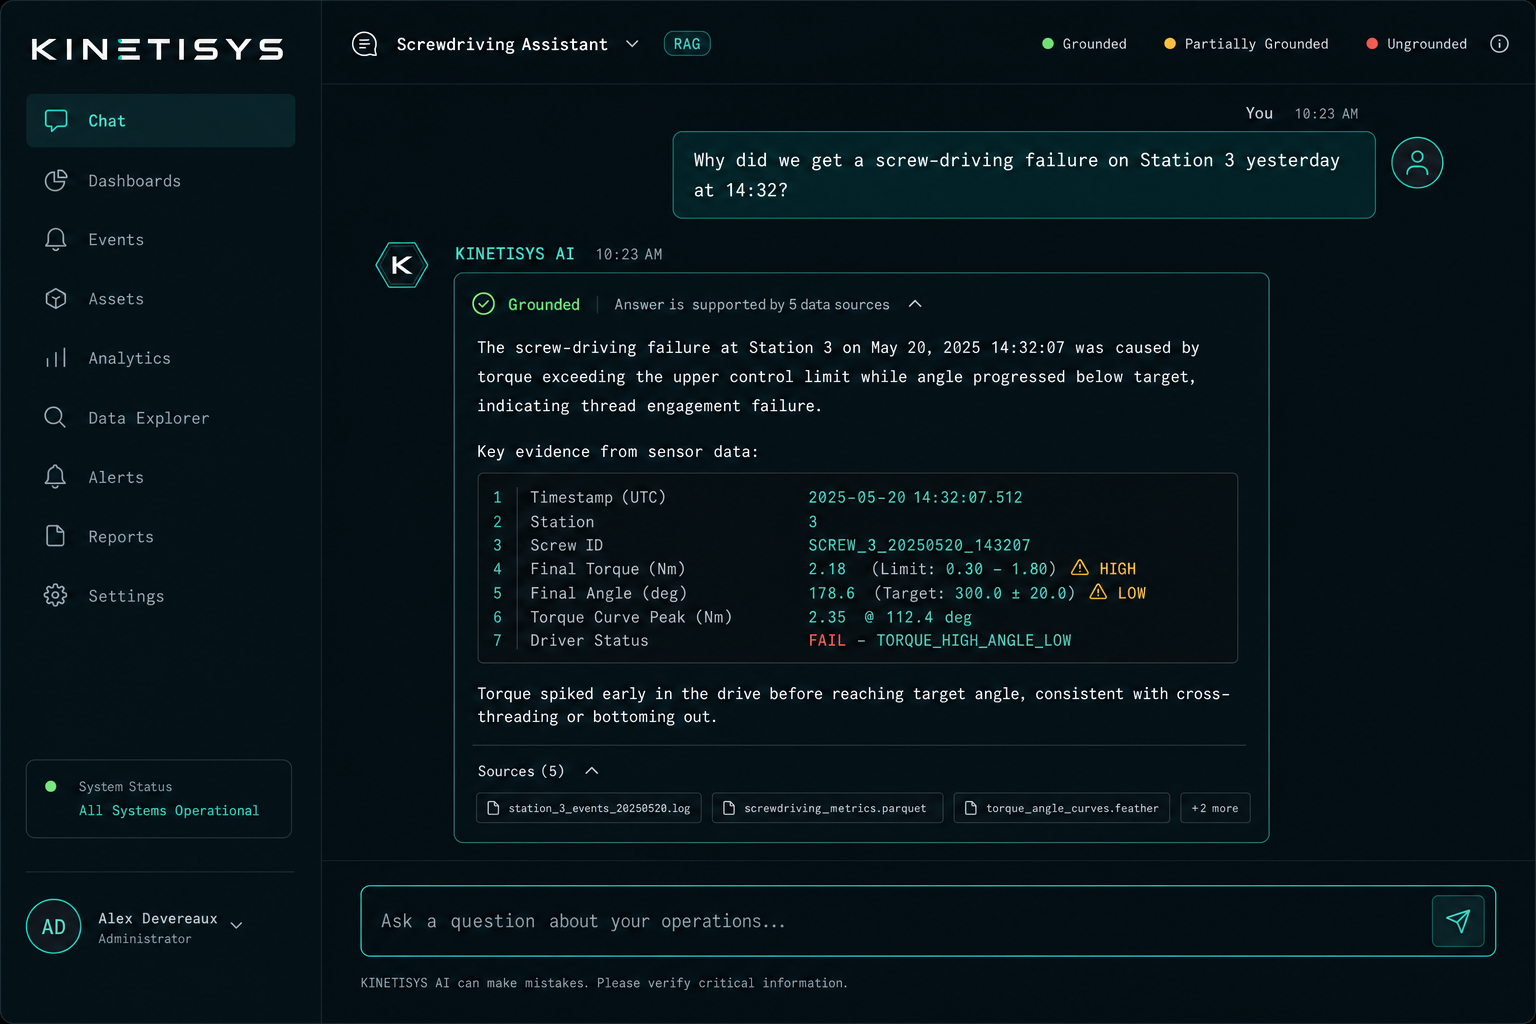This screenshot has height=1024, width=1536.
Task: Click the FAIL driver status text
Action: [x=827, y=640]
